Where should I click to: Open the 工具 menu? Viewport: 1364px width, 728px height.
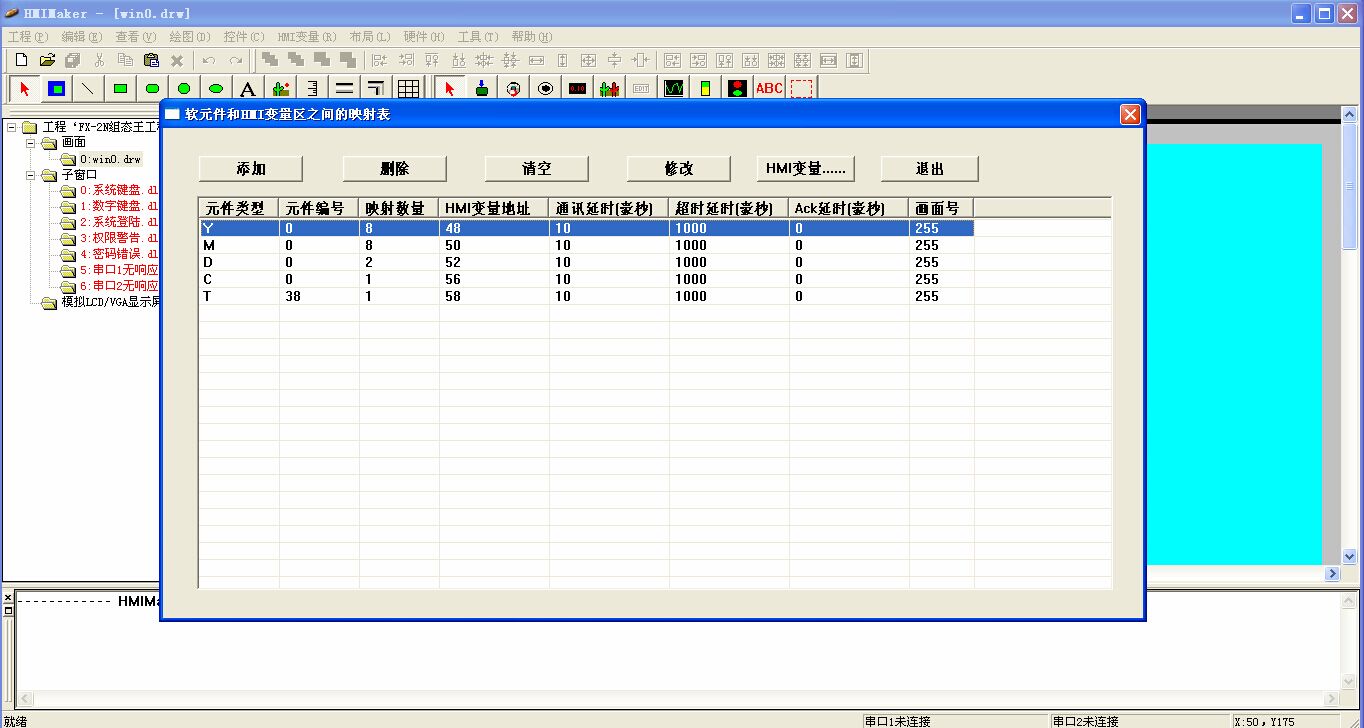click(477, 37)
